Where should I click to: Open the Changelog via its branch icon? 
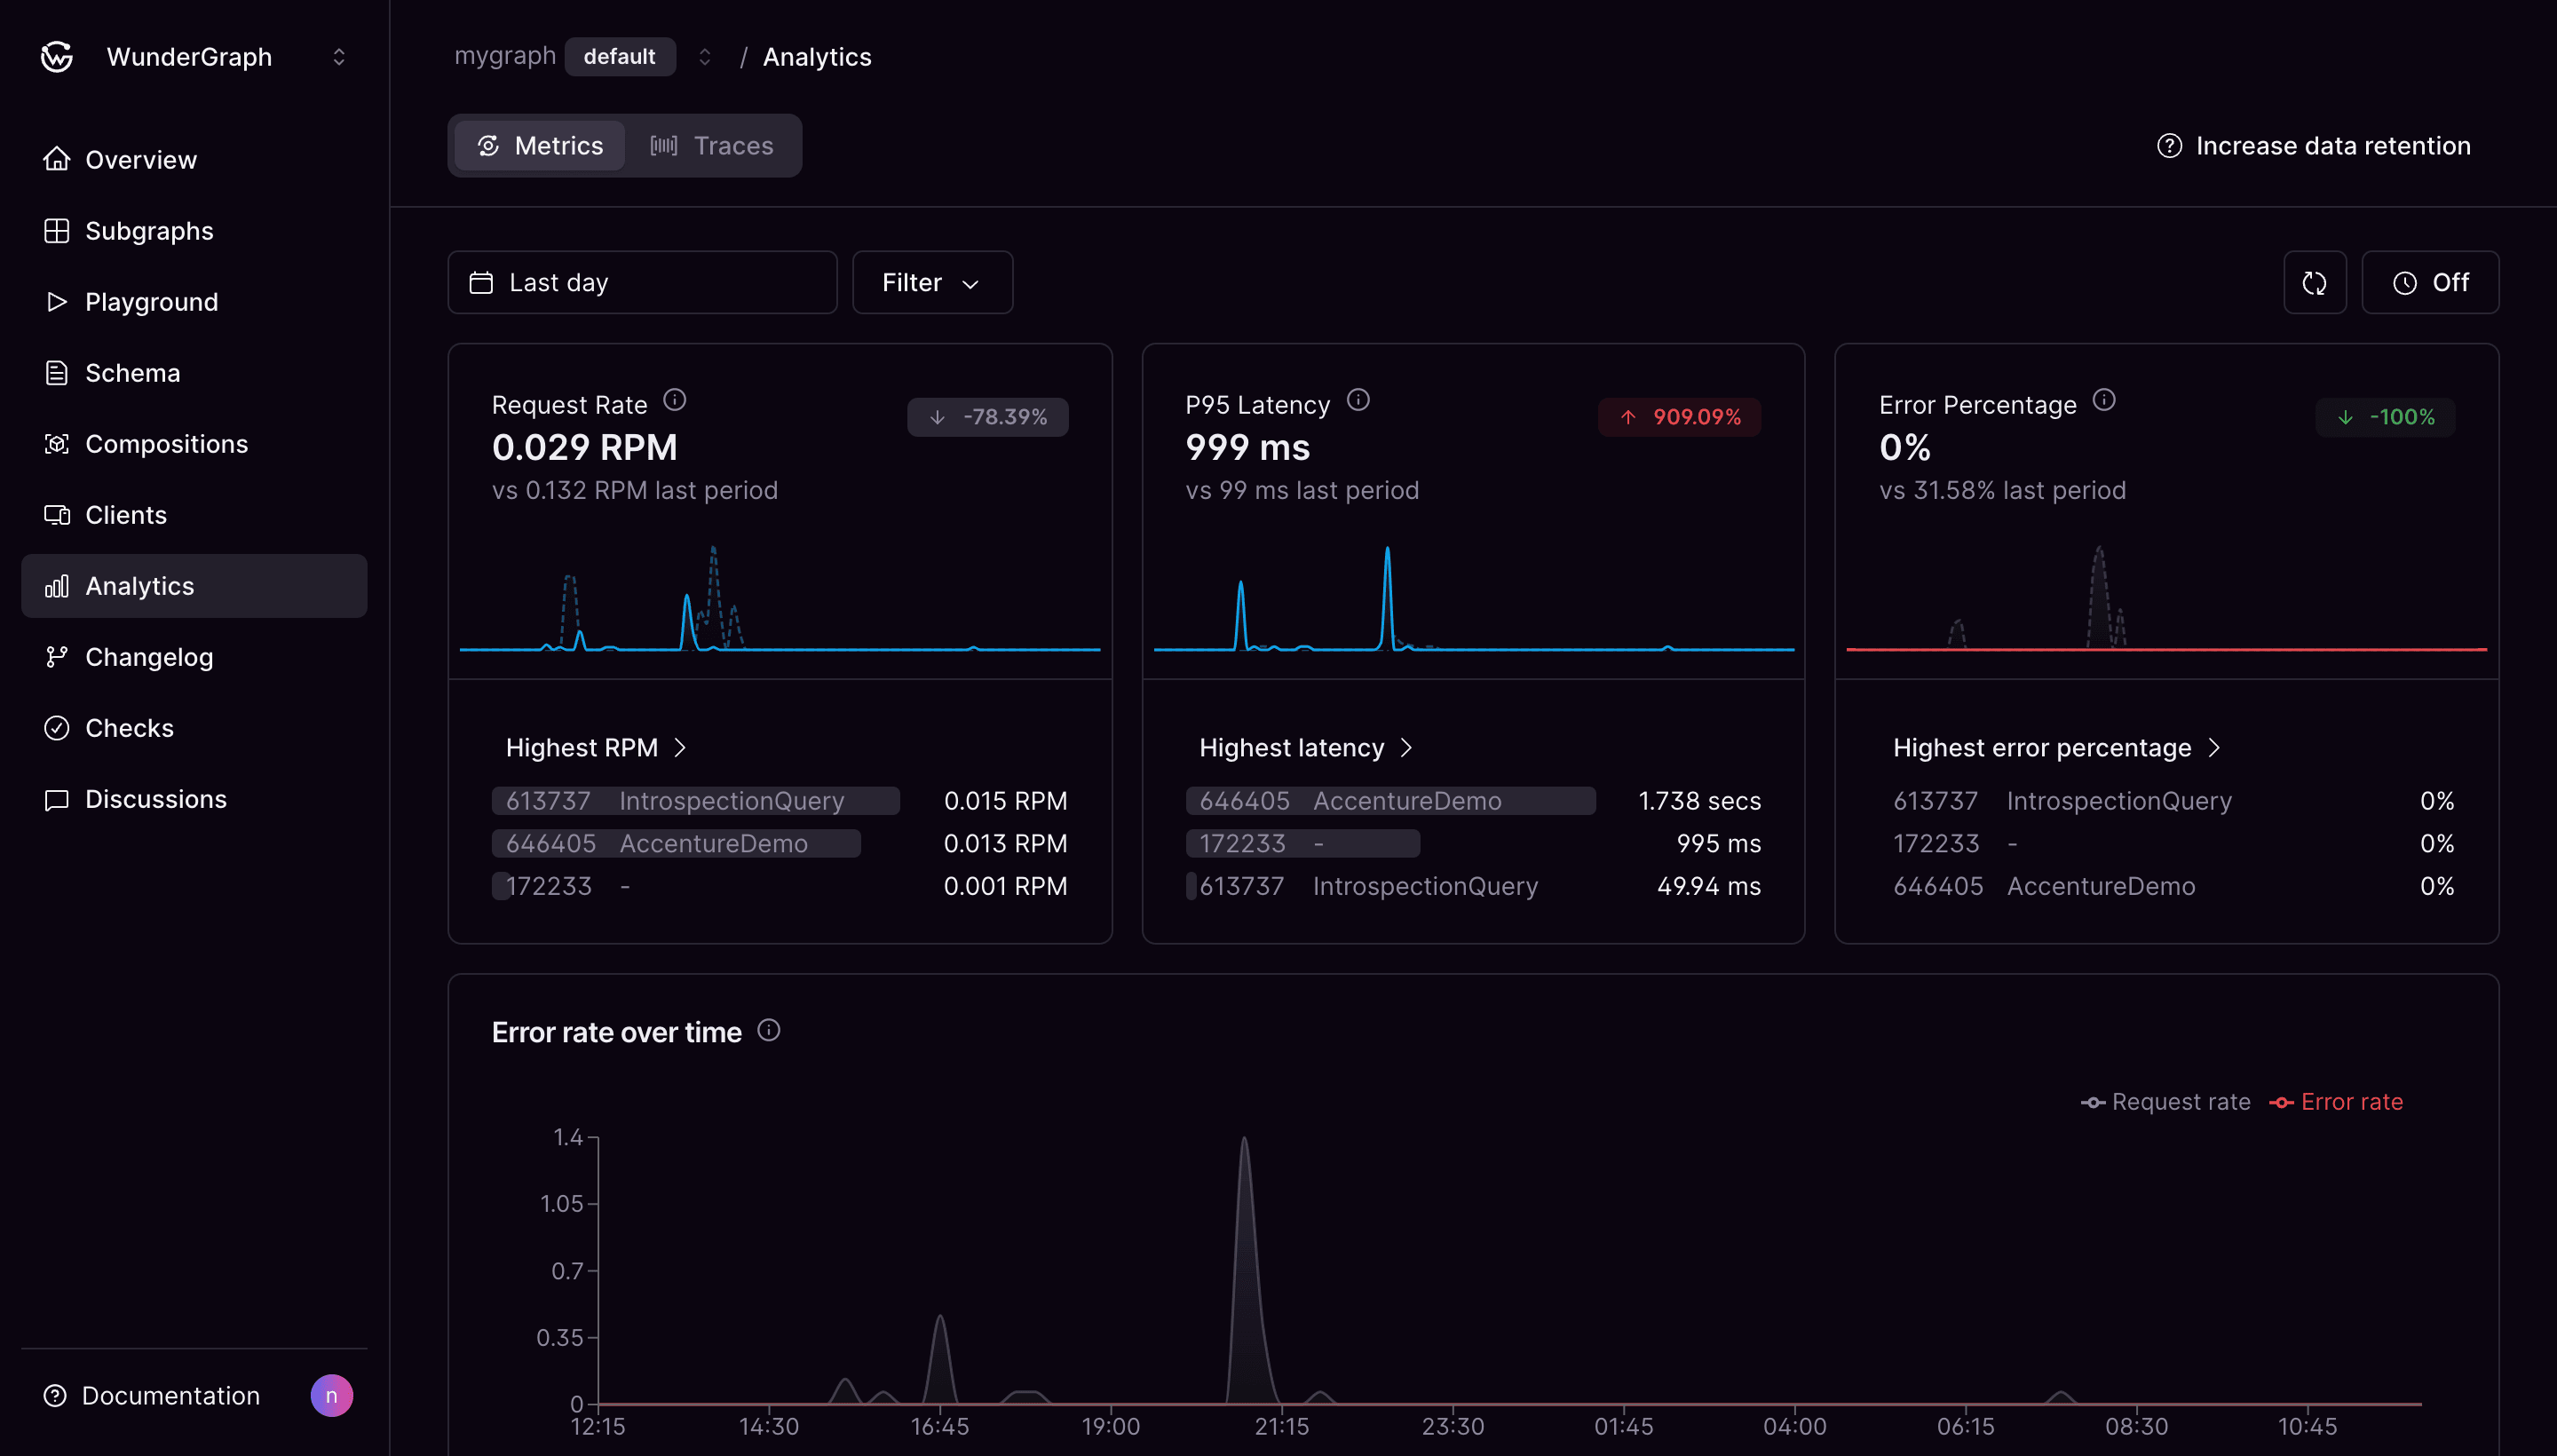click(57, 657)
